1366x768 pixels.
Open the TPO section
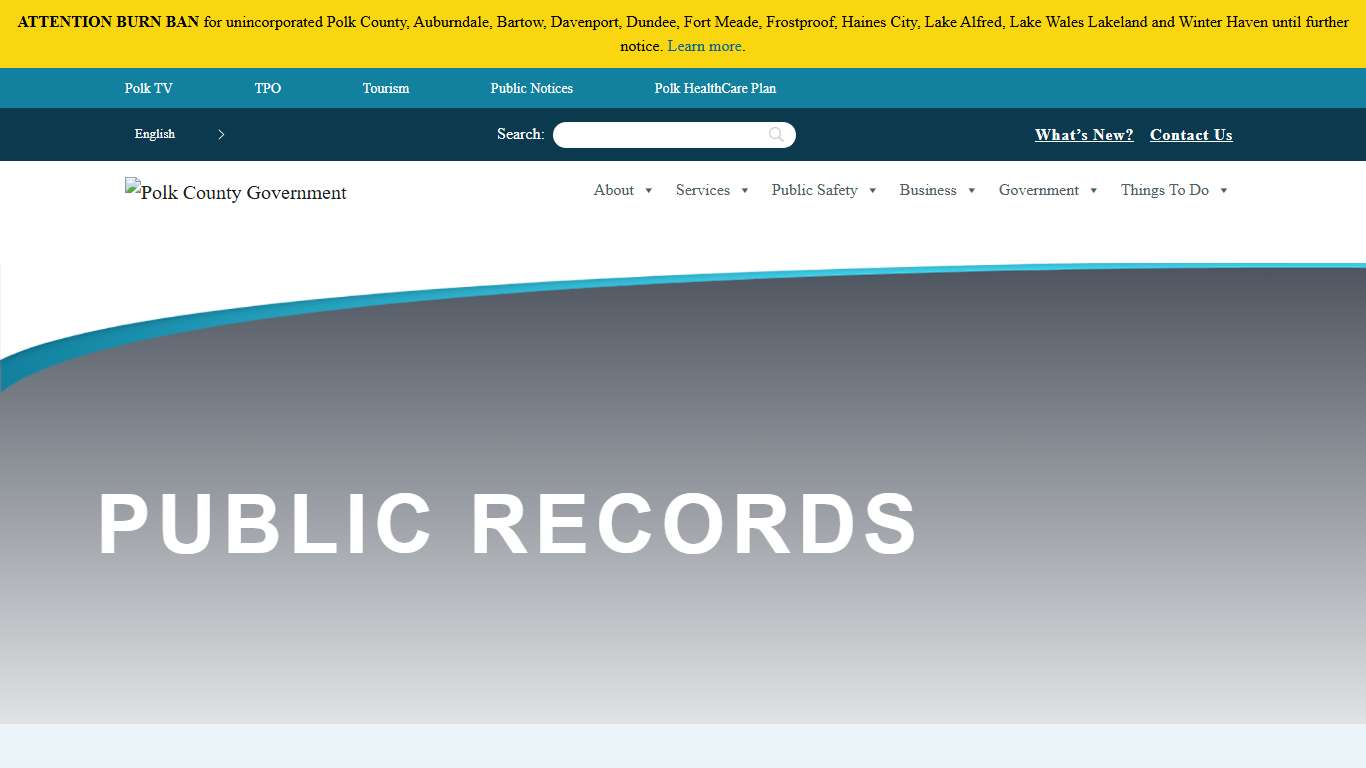267,88
